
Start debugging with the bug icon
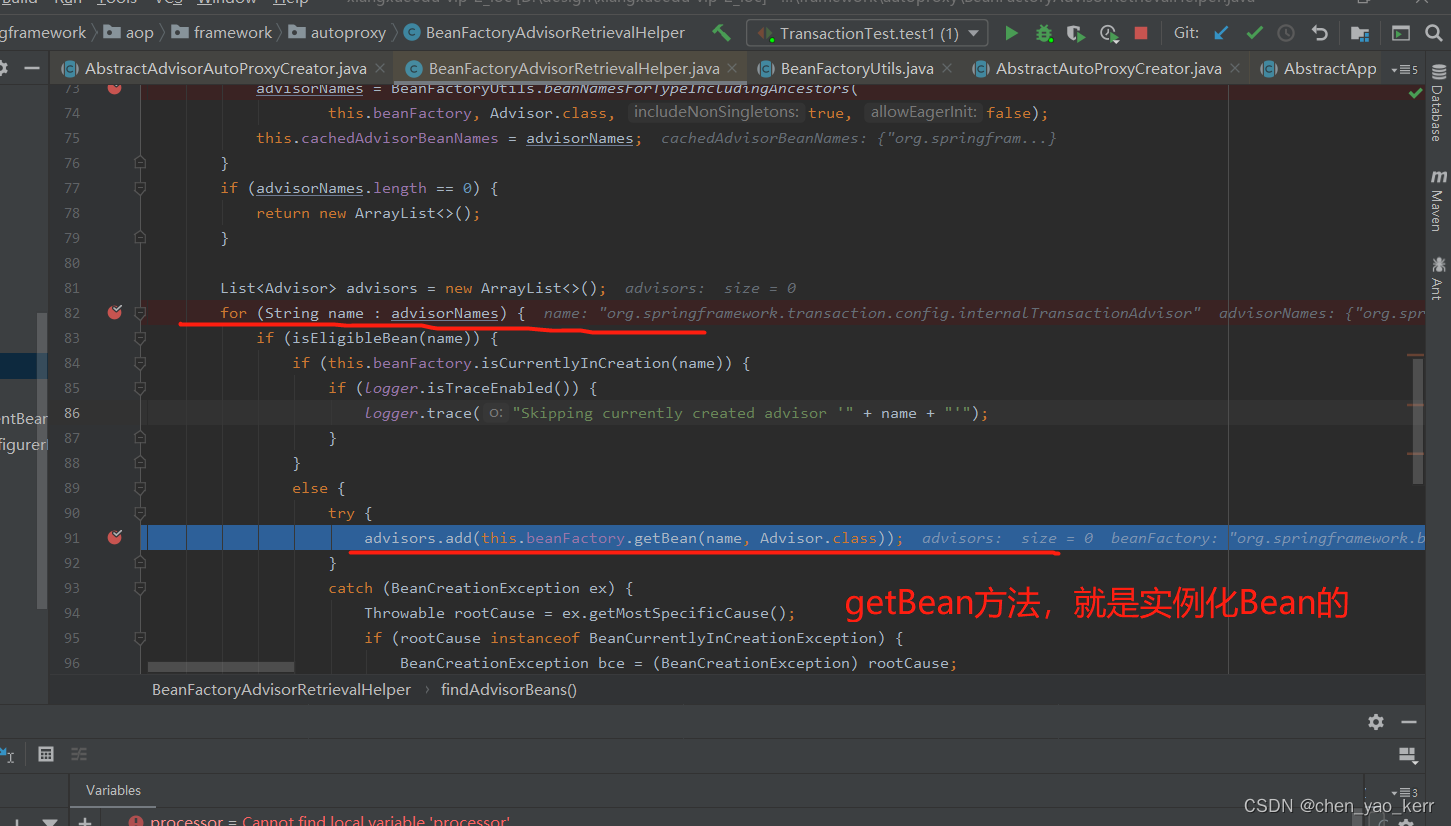pos(1044,33)
